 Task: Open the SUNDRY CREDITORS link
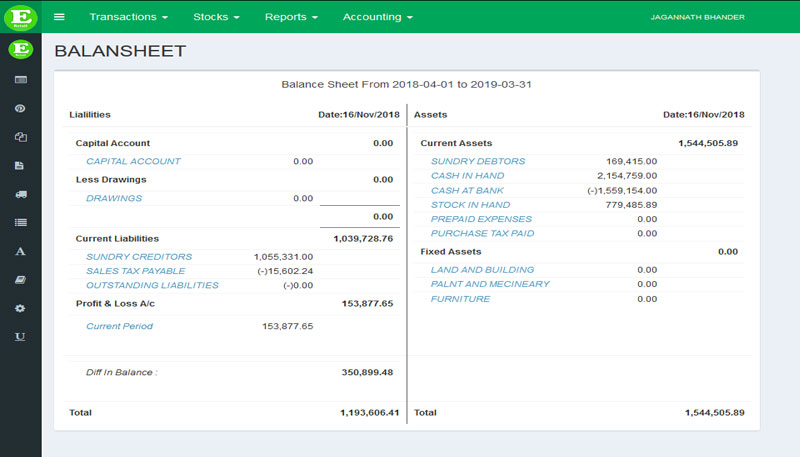139,257
